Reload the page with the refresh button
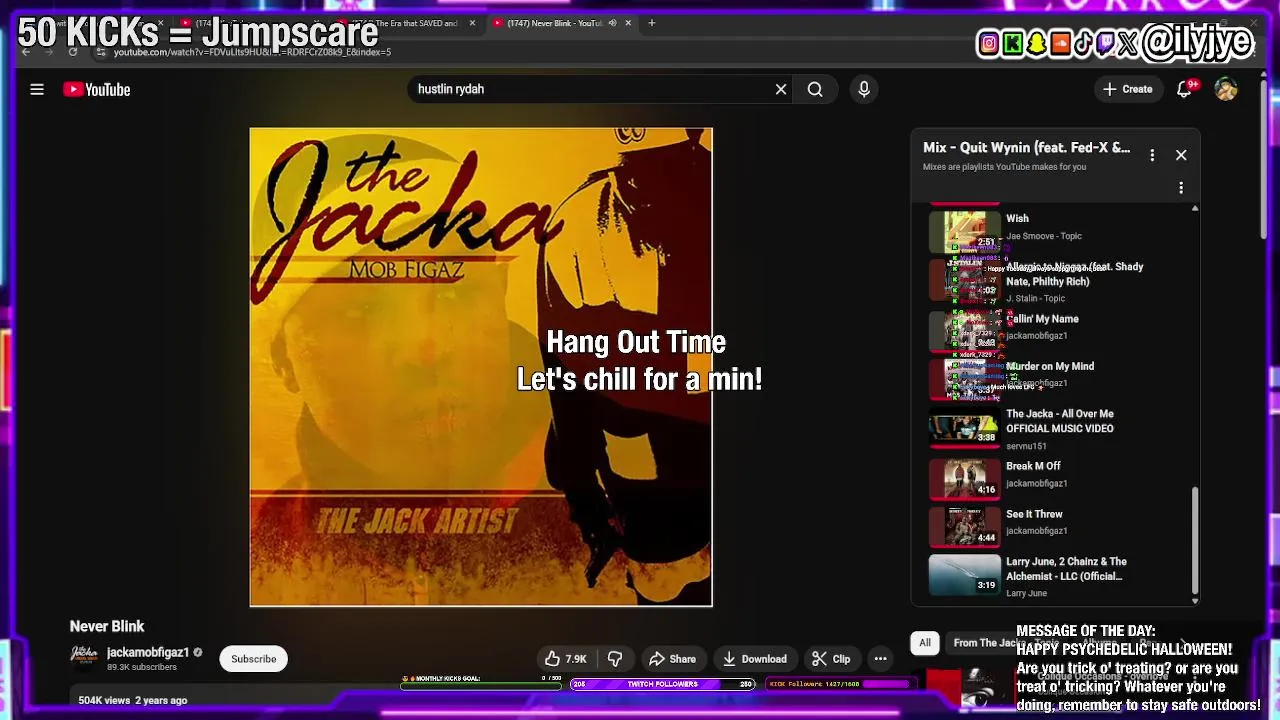 click(73, 51)
